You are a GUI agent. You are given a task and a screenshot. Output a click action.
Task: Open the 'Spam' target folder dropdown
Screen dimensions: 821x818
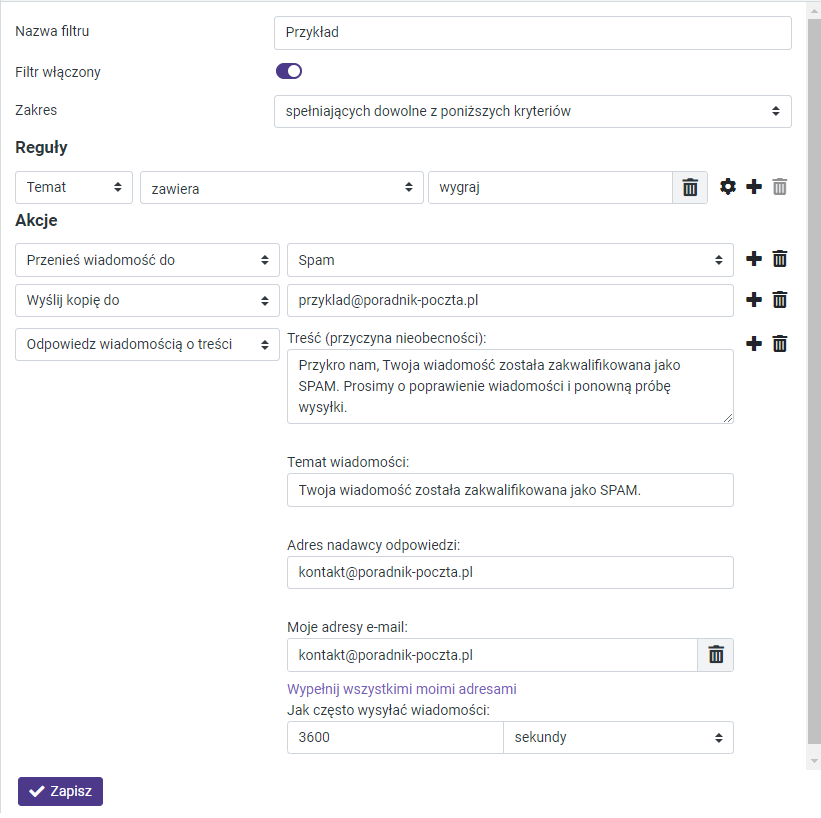510,259
